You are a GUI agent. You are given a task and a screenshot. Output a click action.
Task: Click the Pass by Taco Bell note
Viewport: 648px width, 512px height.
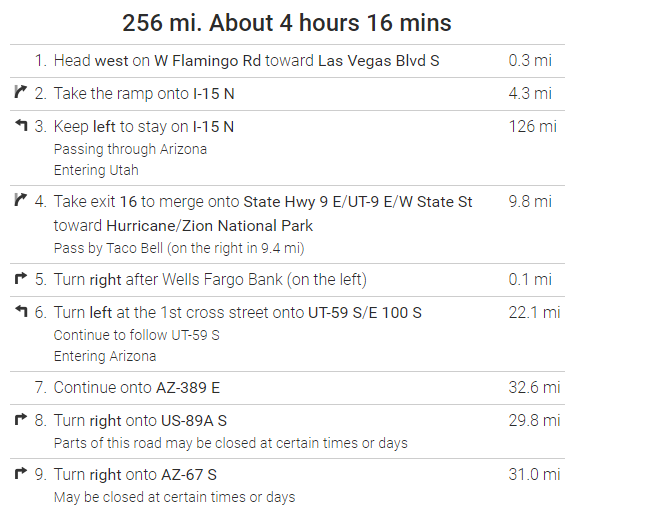click(179, 248)
